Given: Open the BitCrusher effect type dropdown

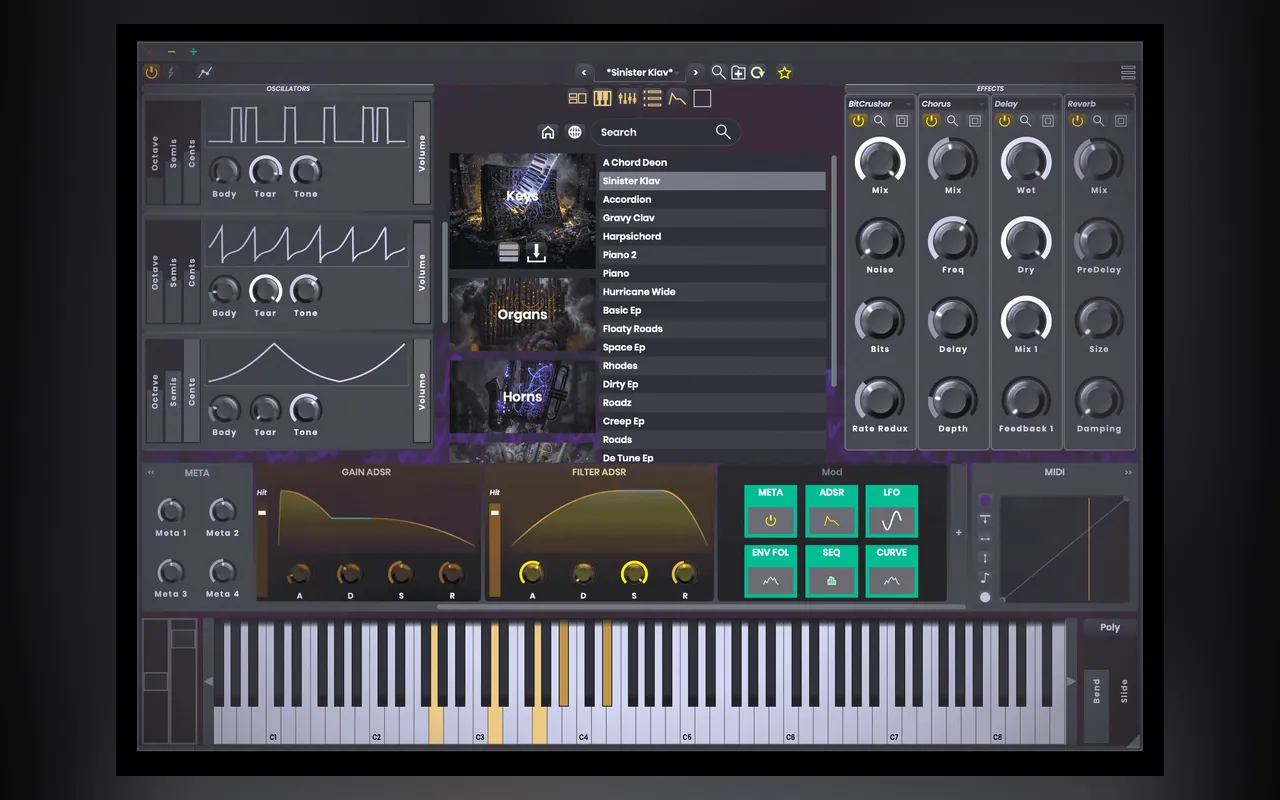Looking at the screenshot, I should 880,104.
